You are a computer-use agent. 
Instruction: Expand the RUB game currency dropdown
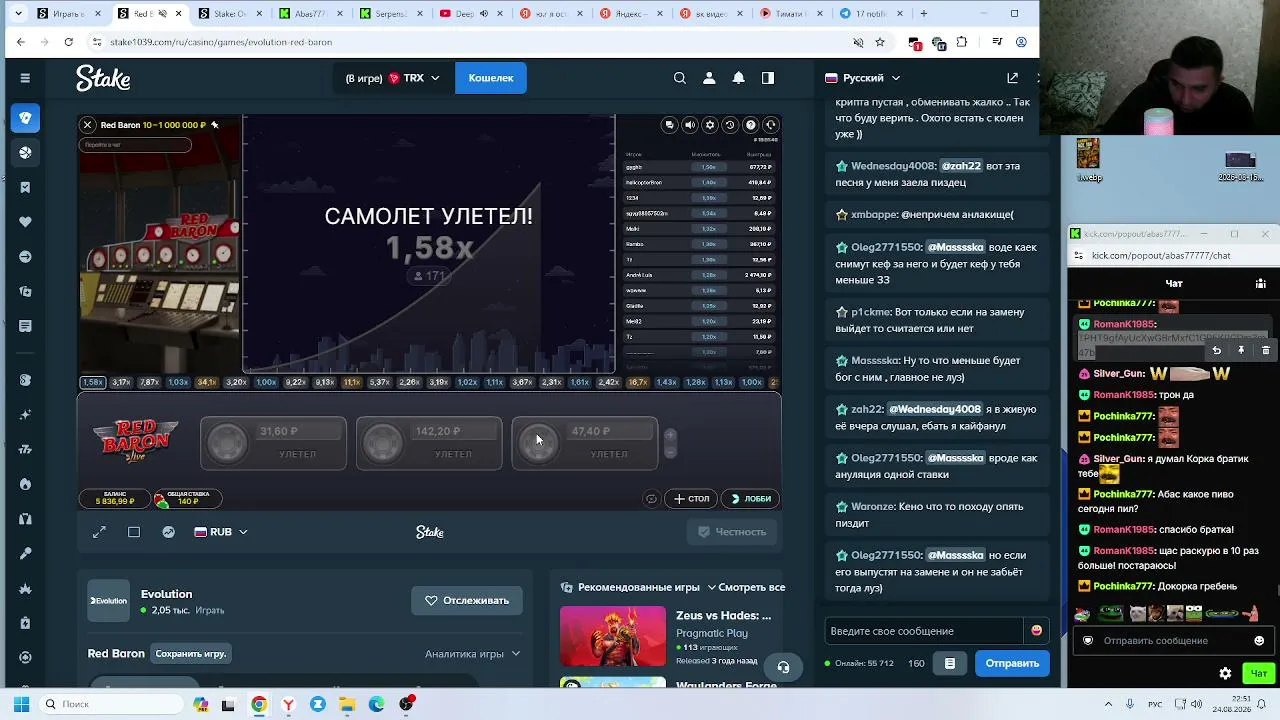[x=221, y=532]
